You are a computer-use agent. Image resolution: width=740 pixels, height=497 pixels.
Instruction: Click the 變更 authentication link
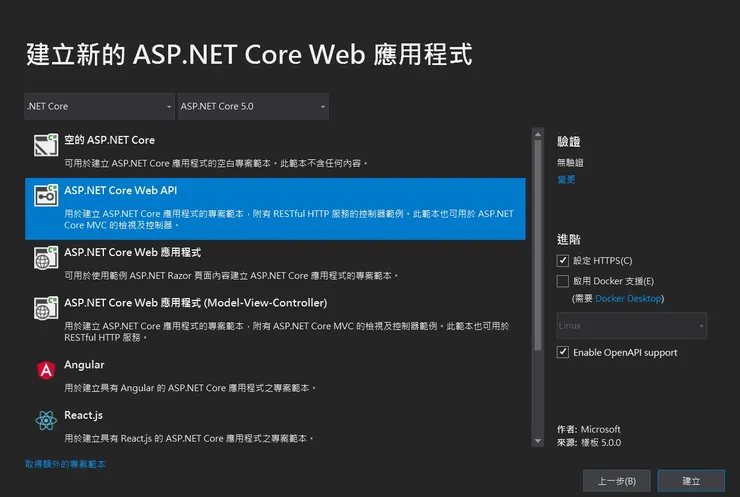566,180
